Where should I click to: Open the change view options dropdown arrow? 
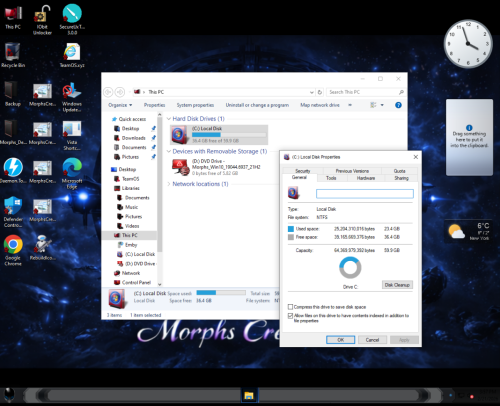(x=382, y=105)
